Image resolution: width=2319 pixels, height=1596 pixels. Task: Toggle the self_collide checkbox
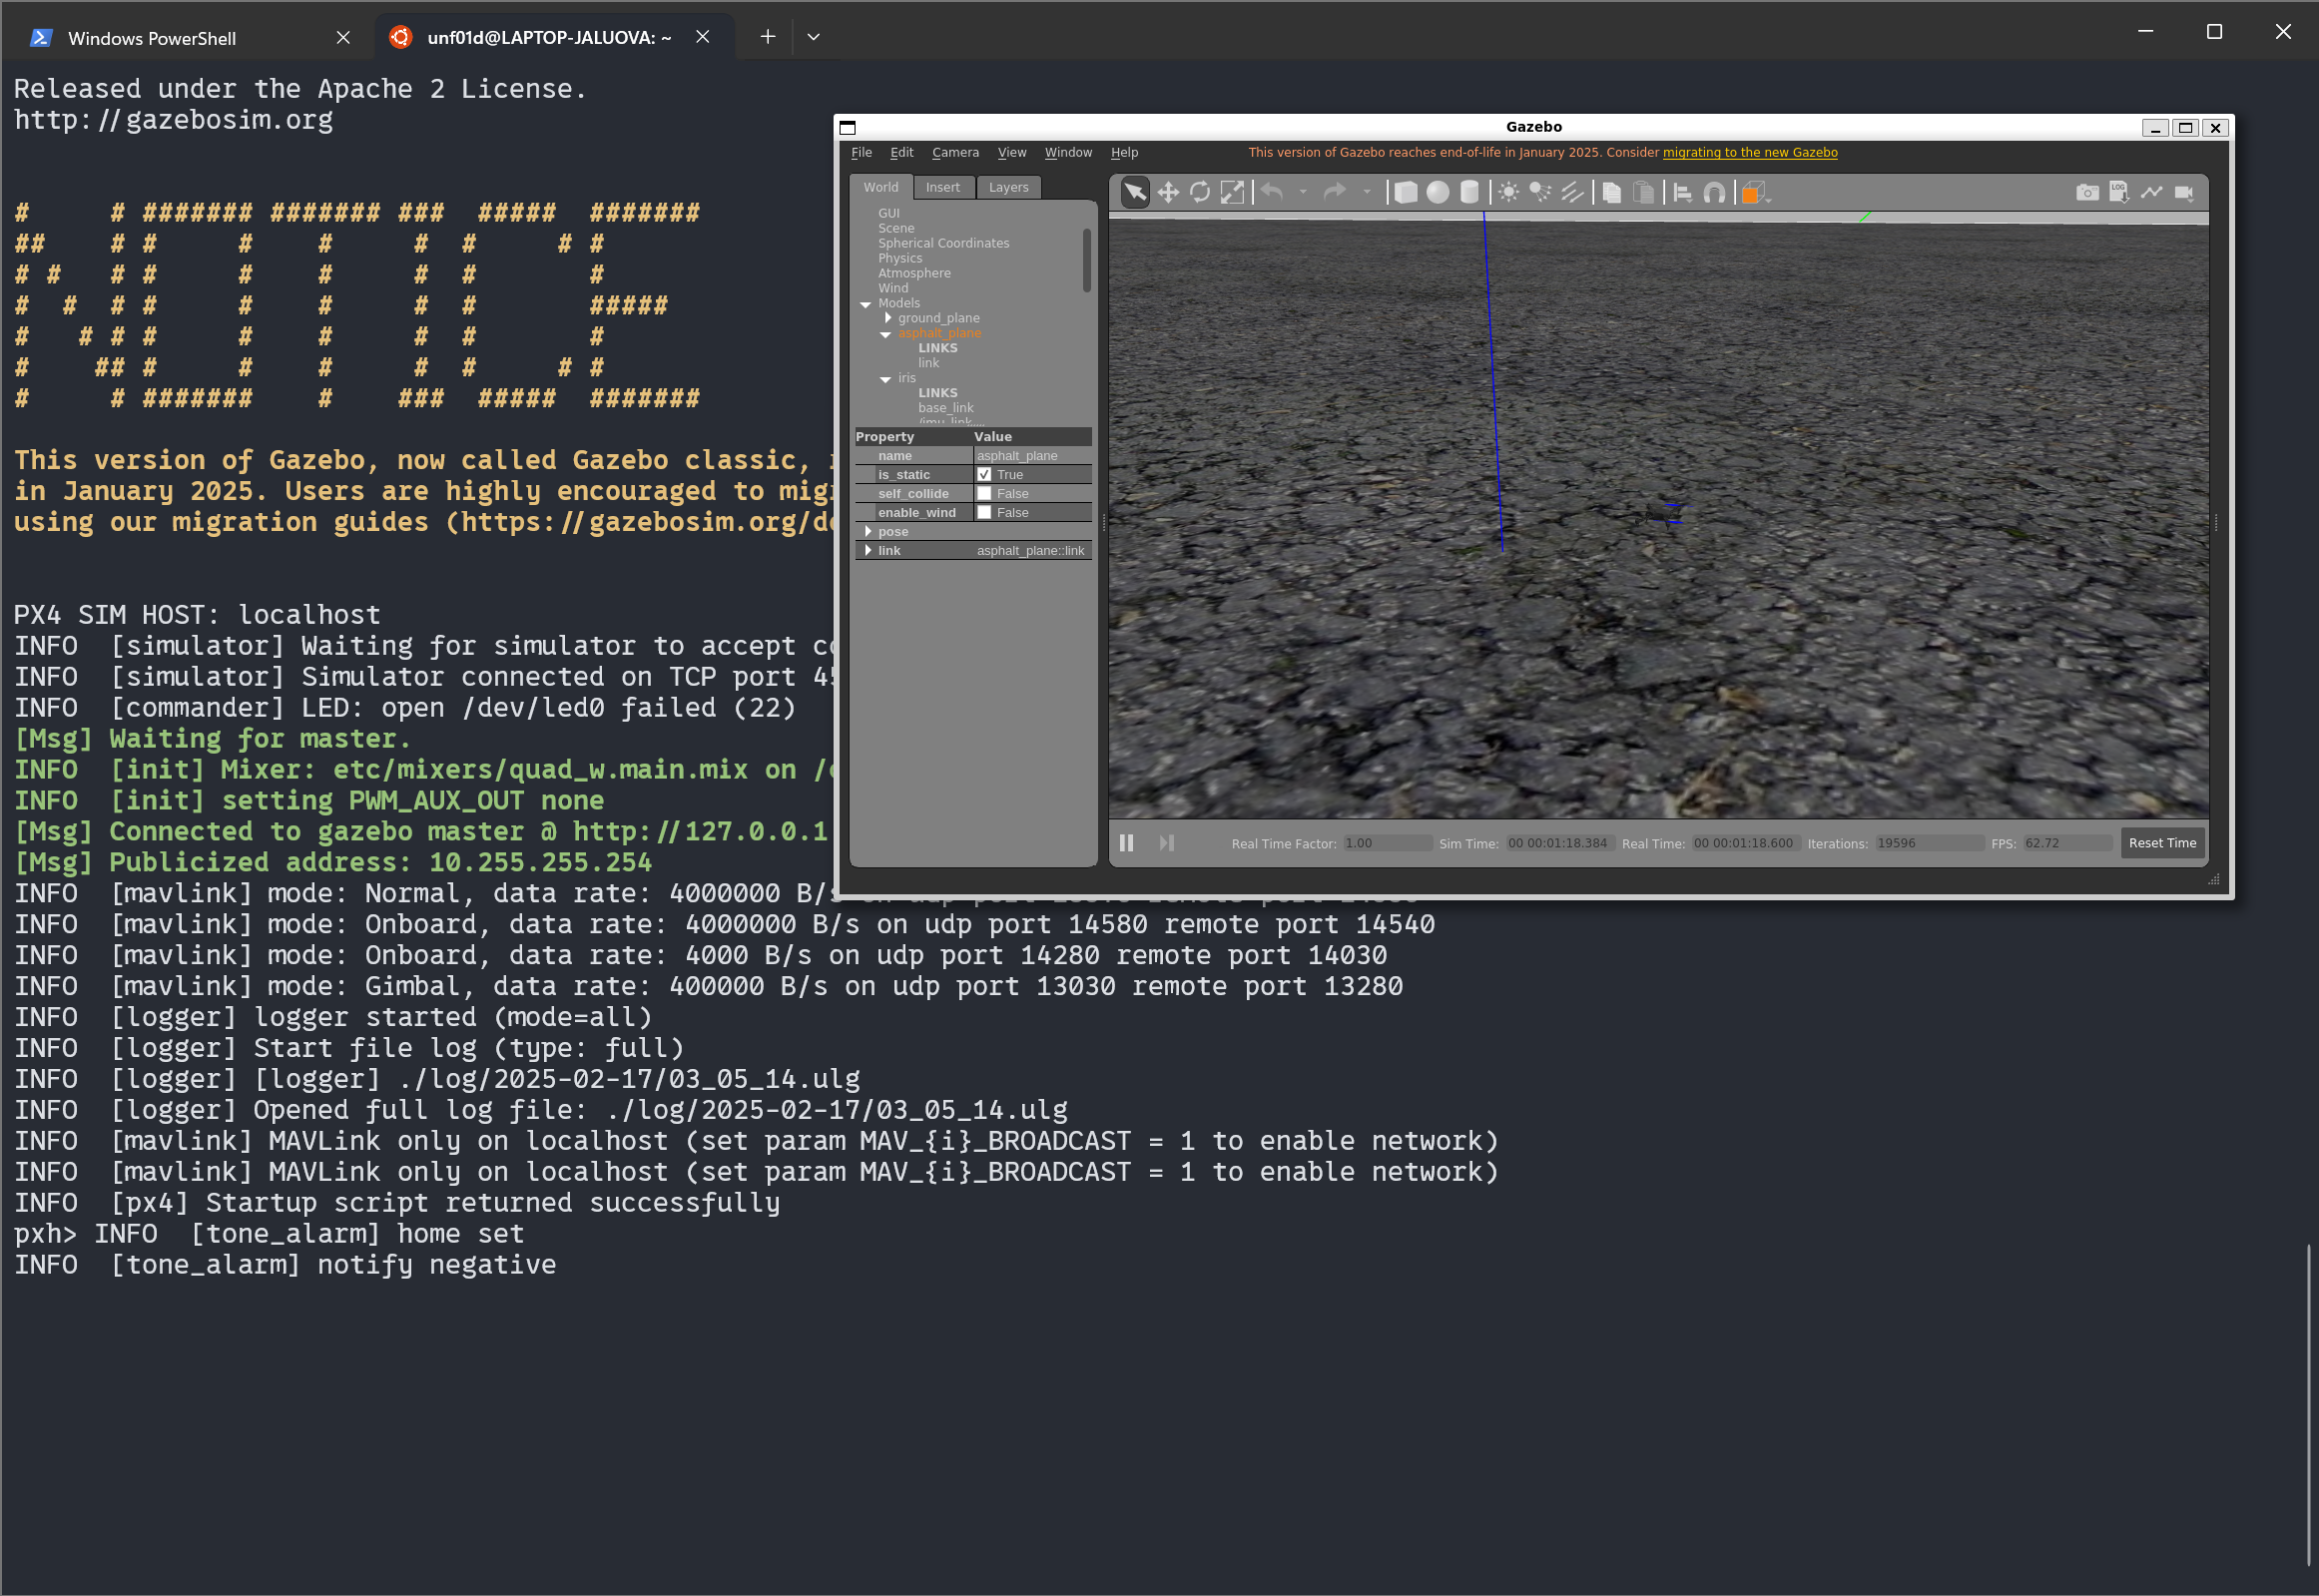click(x=984, y=494)
